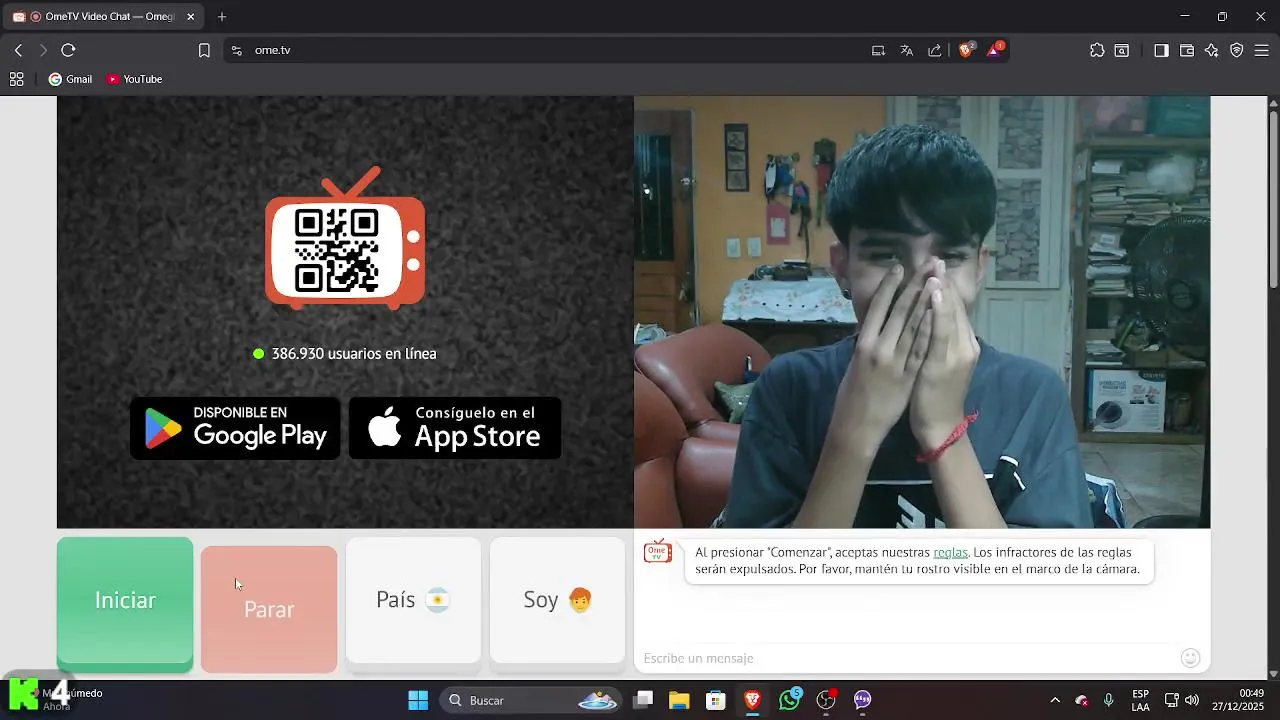This screenshot has height=720, width=1280.
Task: Open the extensions puzzle icon
Action: point(1097,50)
